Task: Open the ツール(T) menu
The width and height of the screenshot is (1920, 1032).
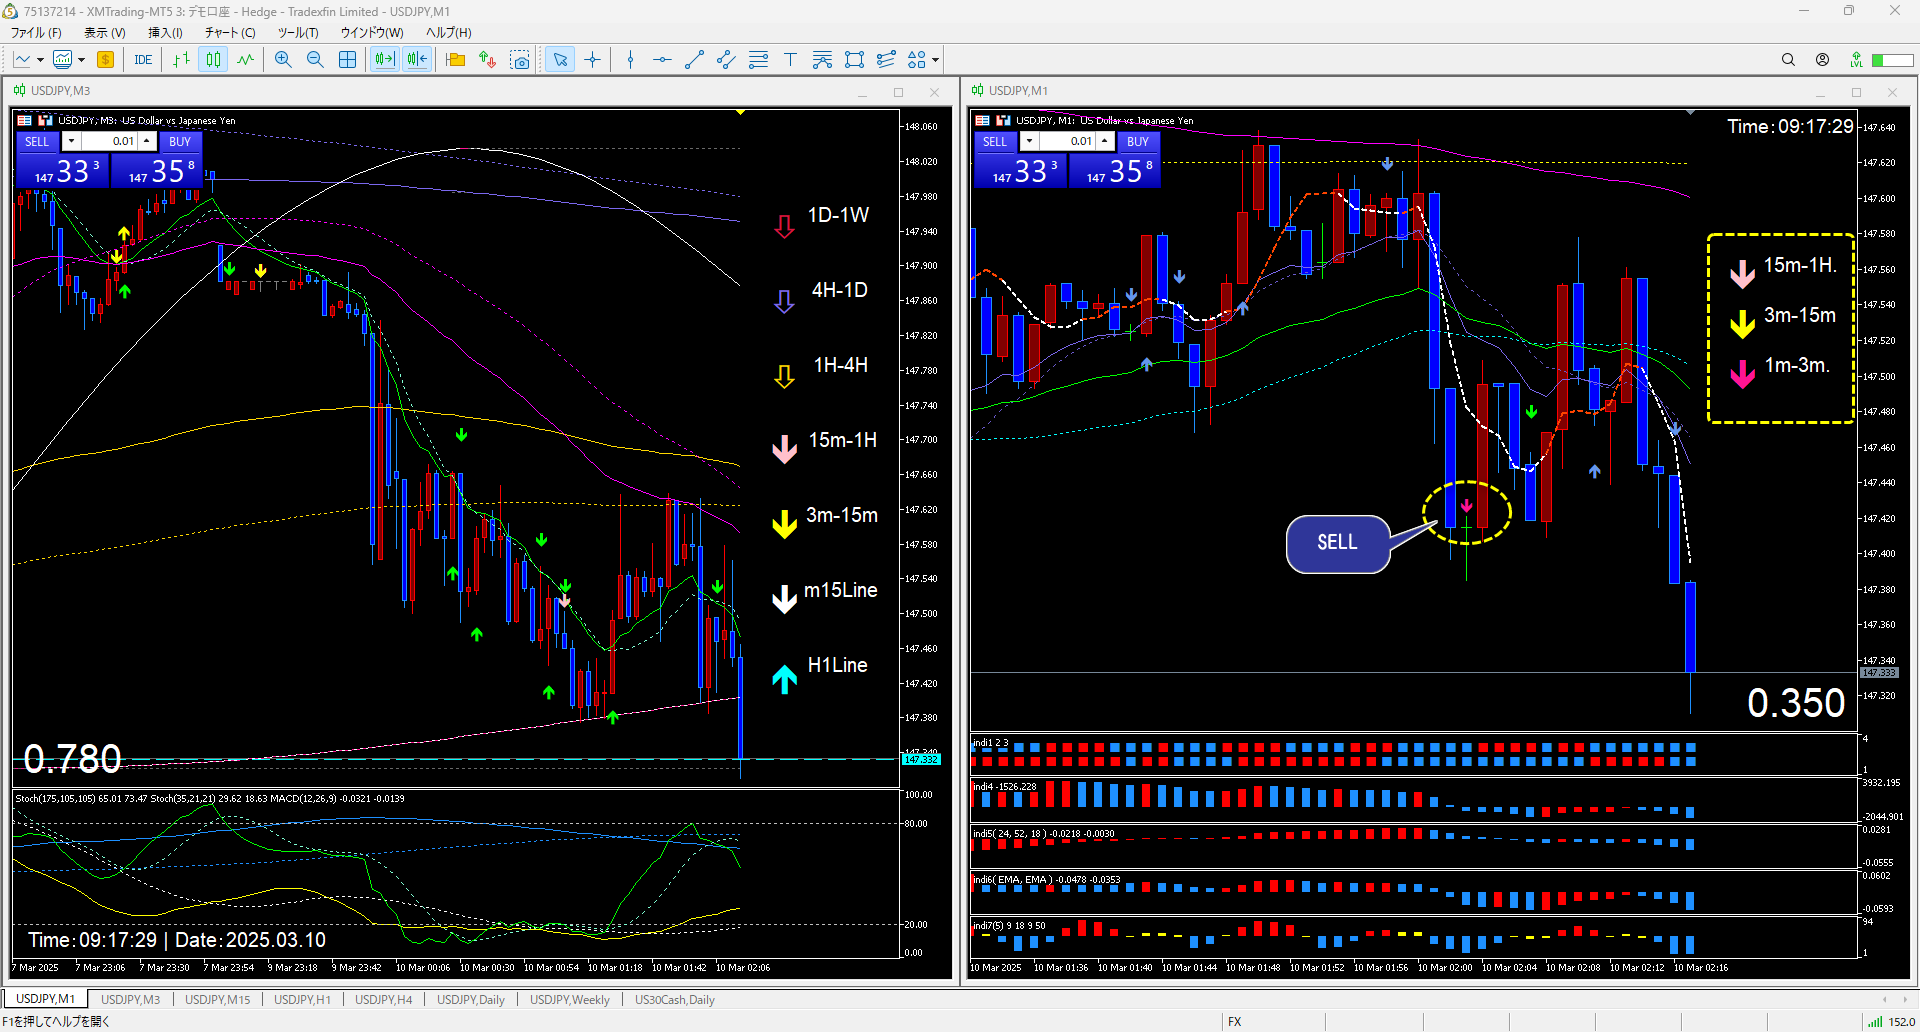Action: [x=297, y=32]
